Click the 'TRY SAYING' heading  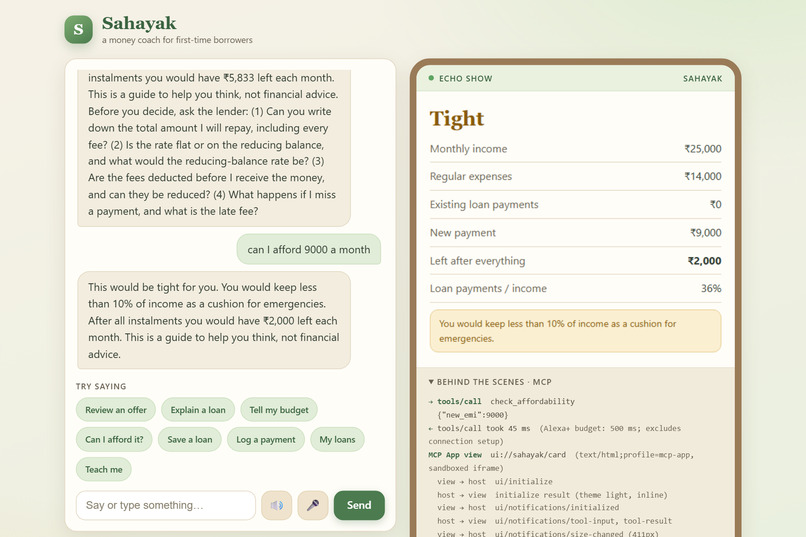coord(101,386)
